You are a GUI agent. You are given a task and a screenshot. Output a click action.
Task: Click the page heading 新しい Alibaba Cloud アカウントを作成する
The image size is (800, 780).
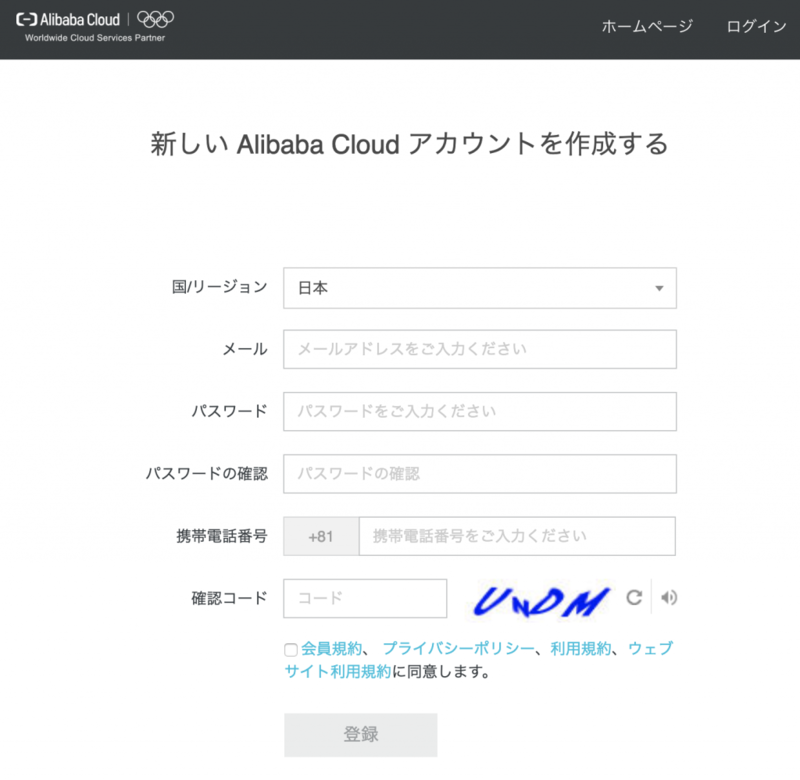(409, 144)
